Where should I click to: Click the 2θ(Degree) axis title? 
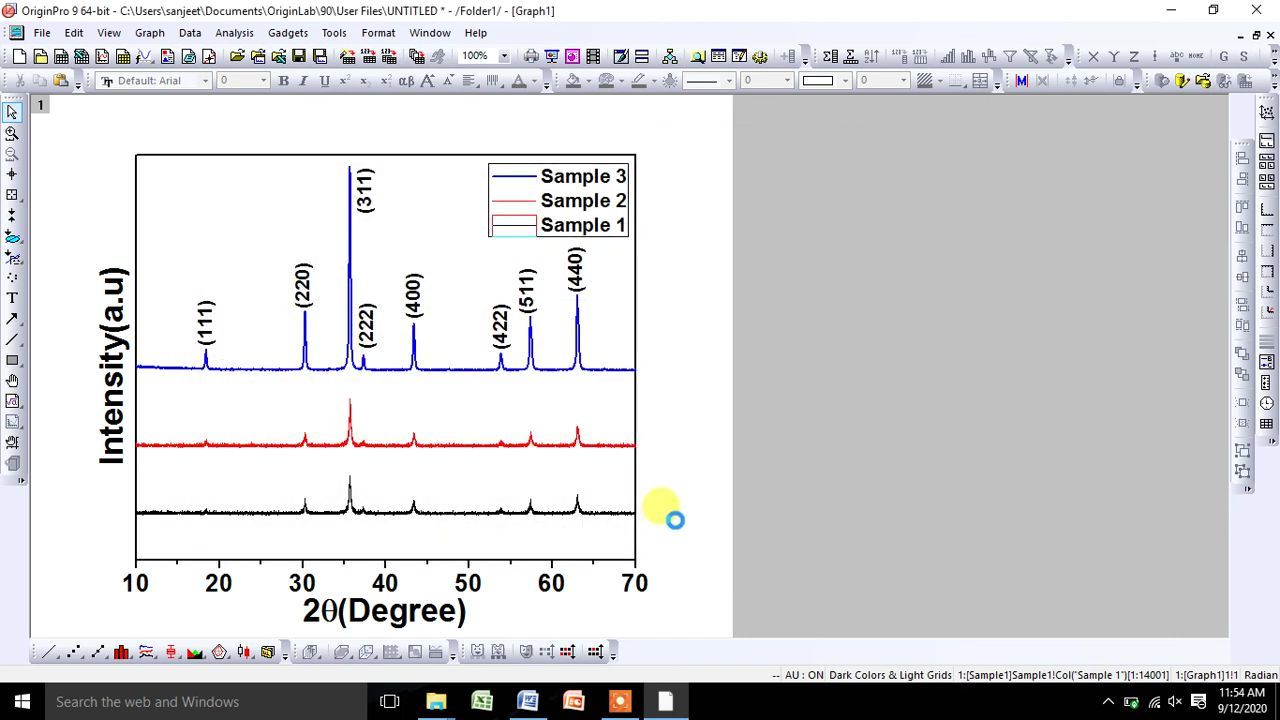tap(385, 611)
